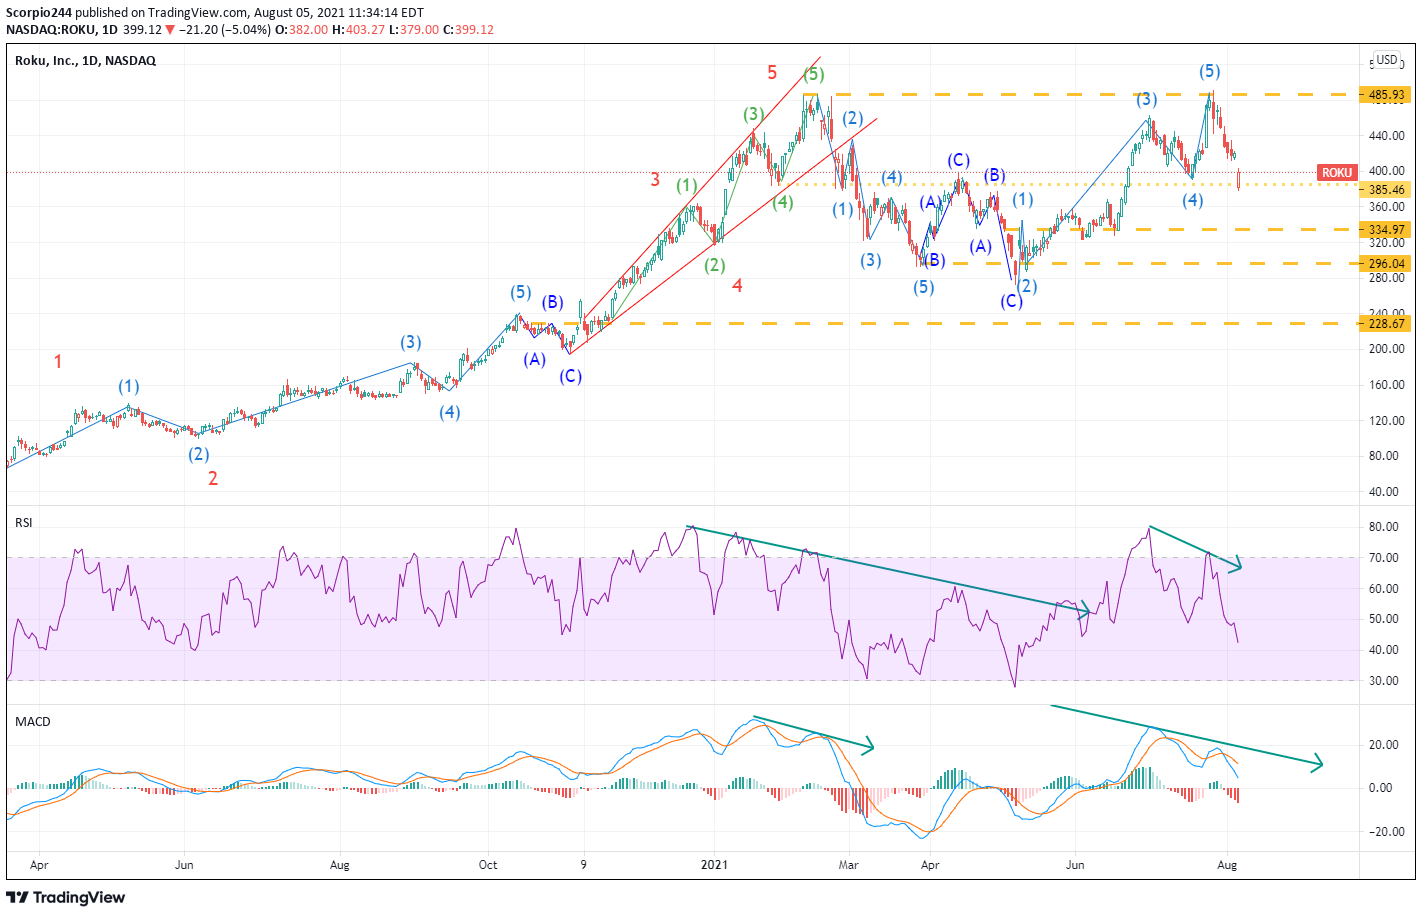The height and width of the screenshot is (916, 1422).
Task: Click the 320.00 price axis value
Action: point(1387,242)
